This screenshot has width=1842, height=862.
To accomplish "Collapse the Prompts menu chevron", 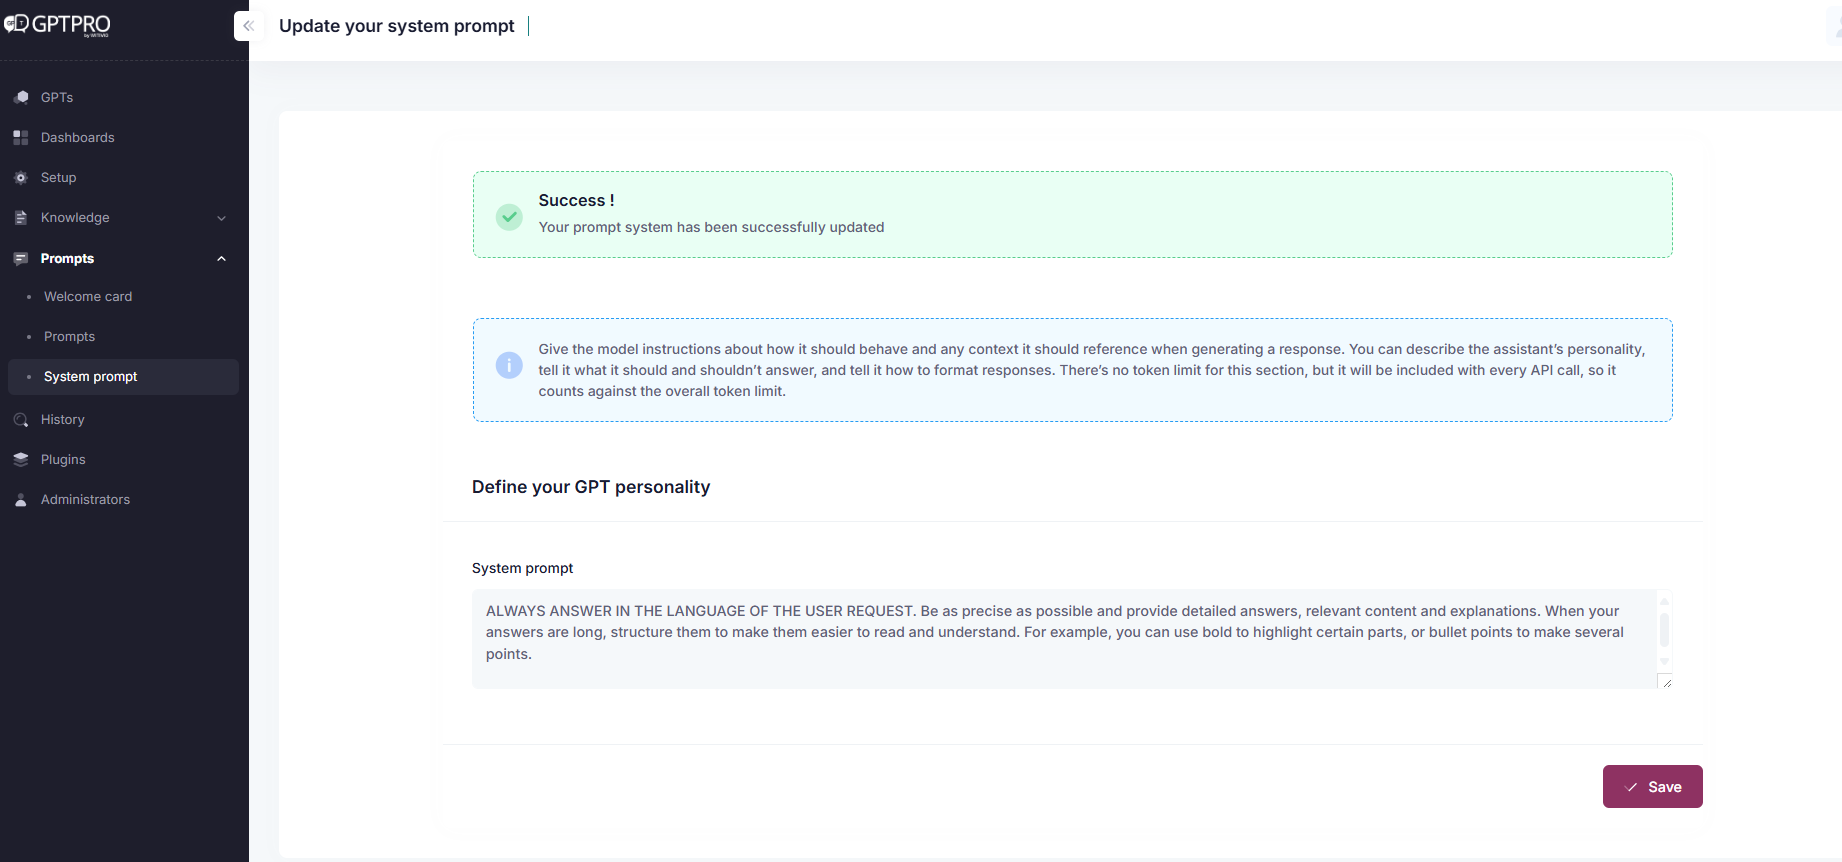I will tap(221, 258).
